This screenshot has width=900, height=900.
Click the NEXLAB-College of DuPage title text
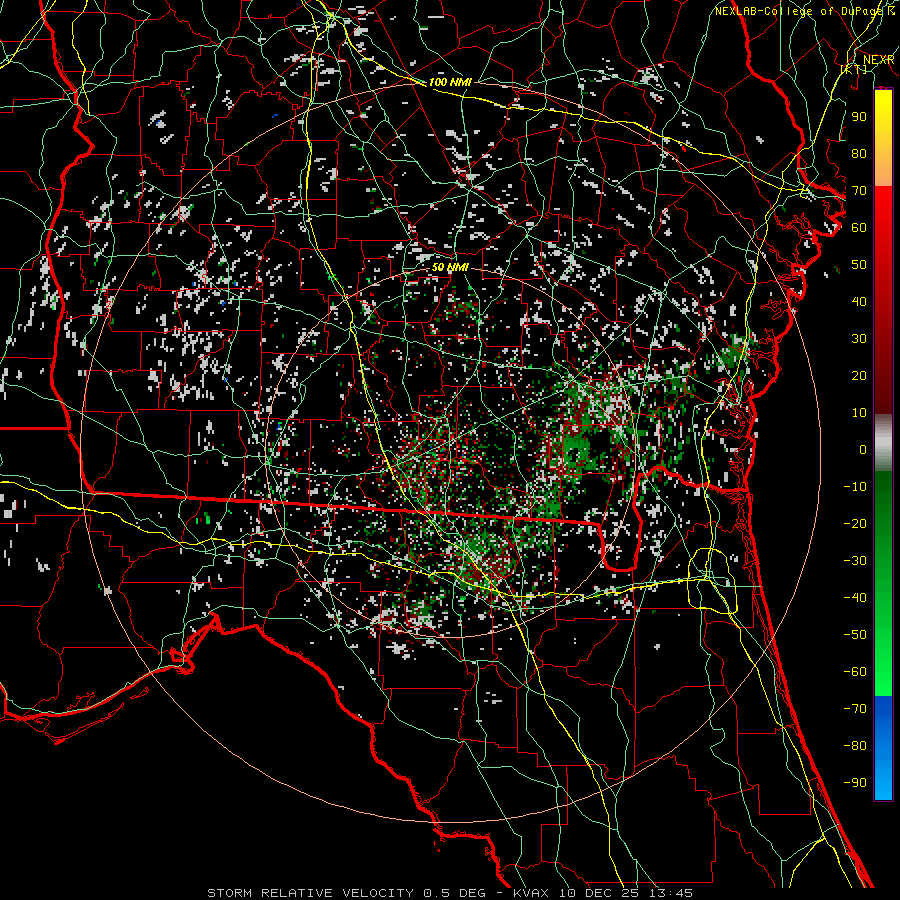tap(800, 11)
